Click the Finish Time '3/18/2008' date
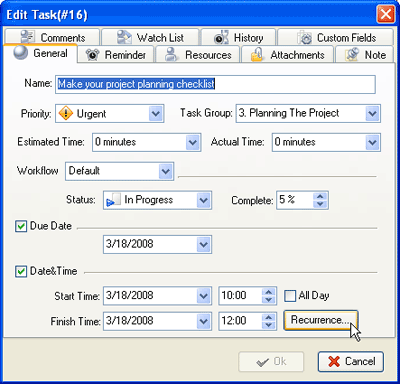The width and height of the screenshot is (400, 384). [130, 321]
